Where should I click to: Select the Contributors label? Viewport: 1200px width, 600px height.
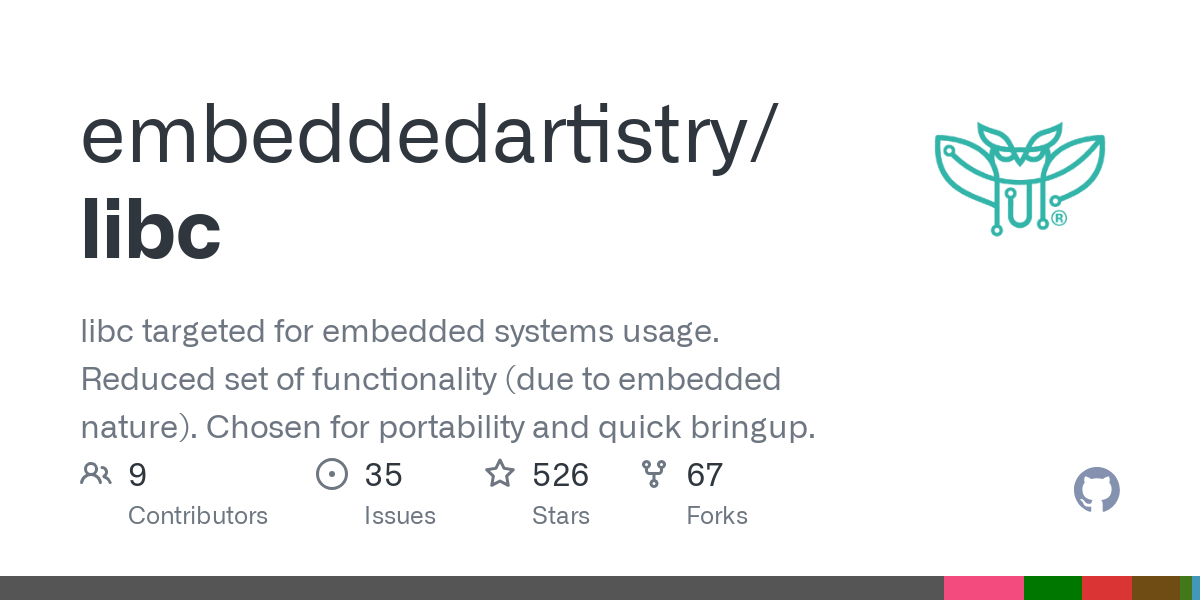tap(198, 516)
